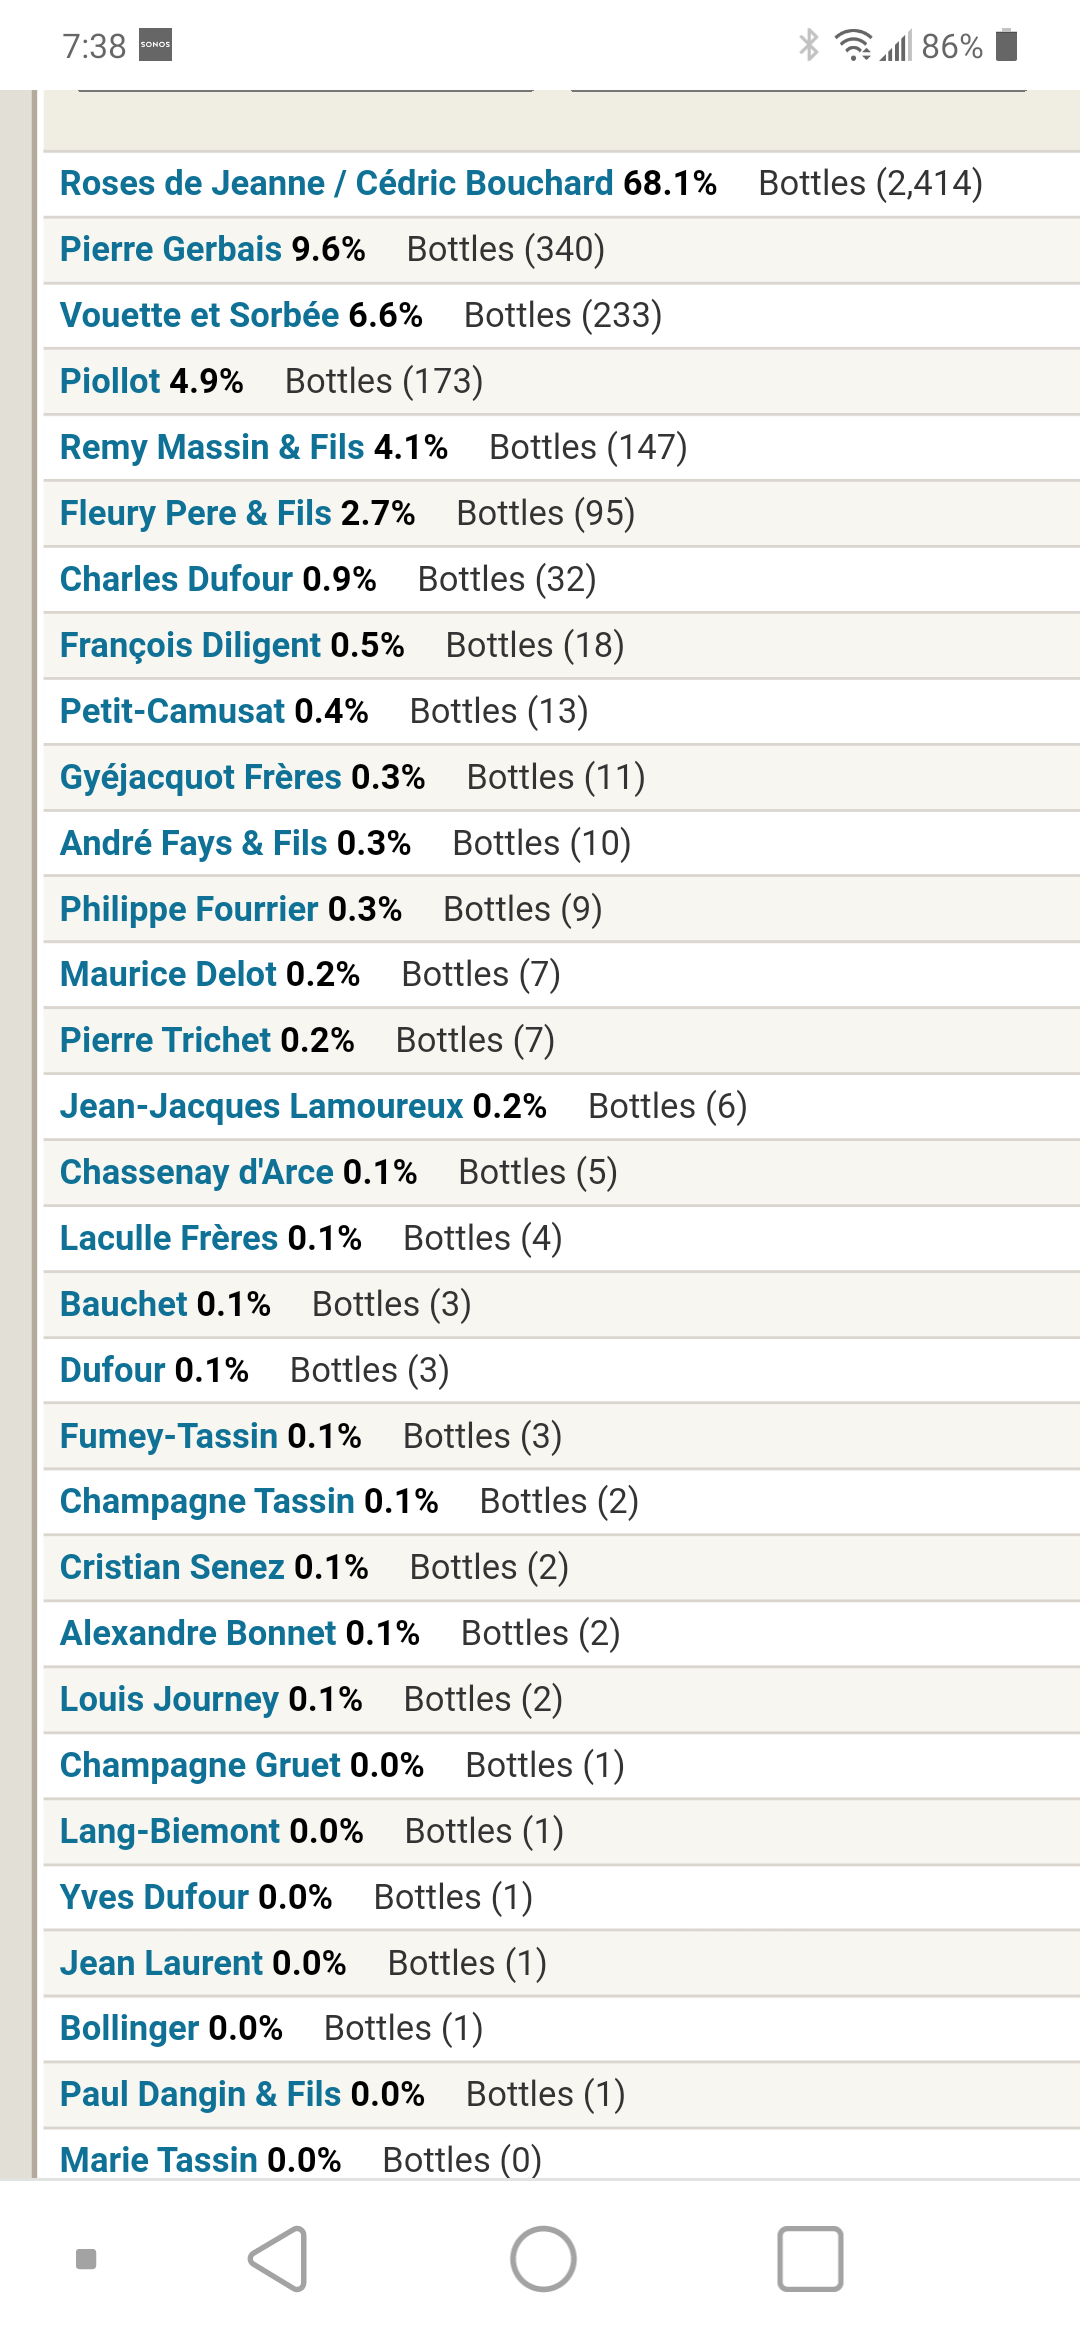
Task: Open Fleury Pere & Fils link
Action: (x=195, y=513)
